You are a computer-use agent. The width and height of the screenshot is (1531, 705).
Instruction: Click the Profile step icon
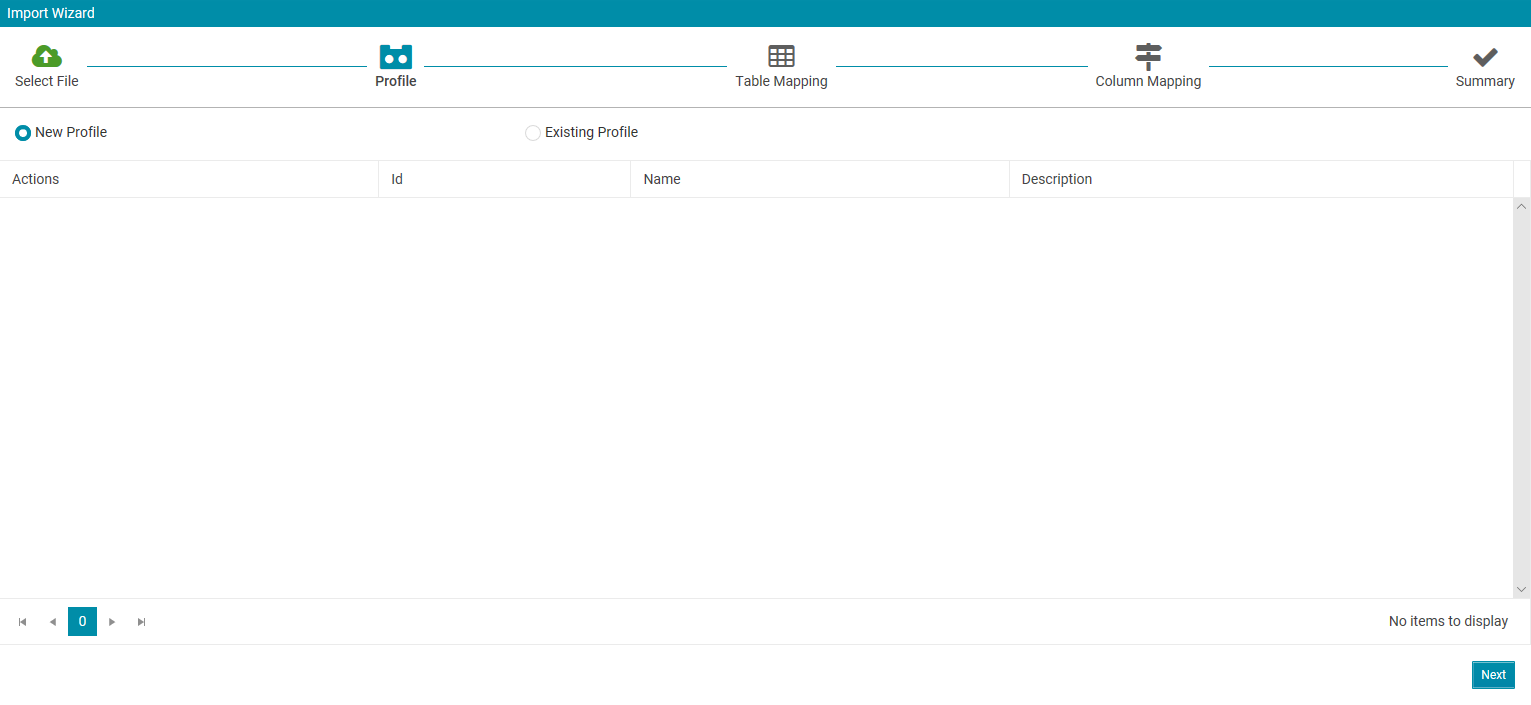click(x=396, y=56)
